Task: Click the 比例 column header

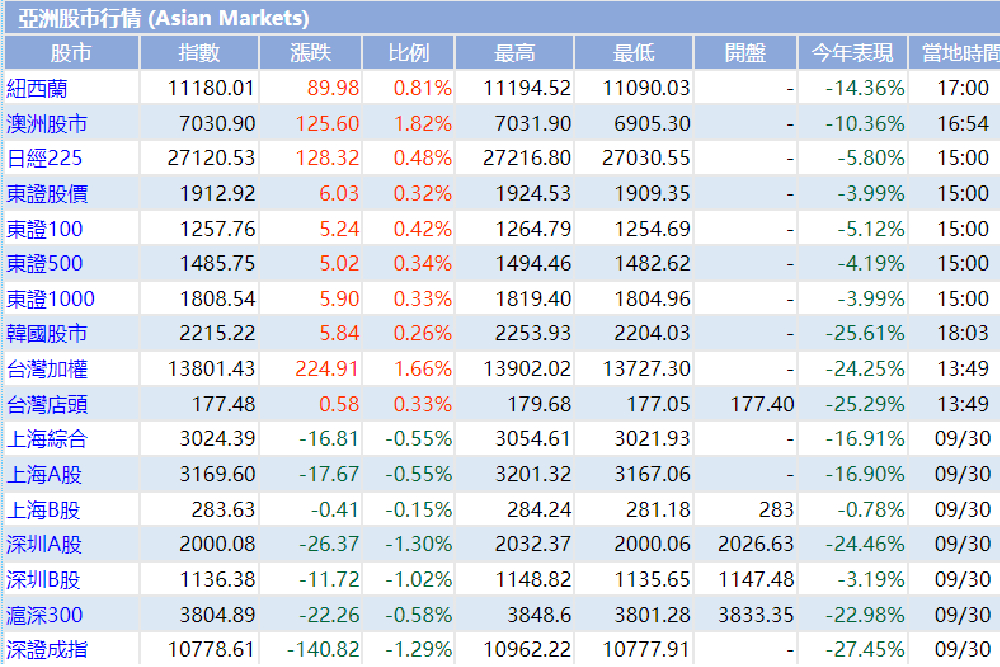Action: click(409, 52)
